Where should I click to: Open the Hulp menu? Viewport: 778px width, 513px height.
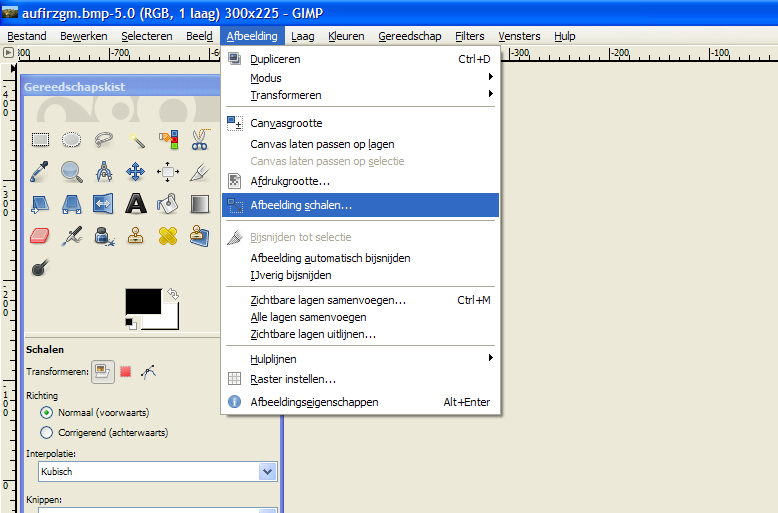click(x=565, y=36)
